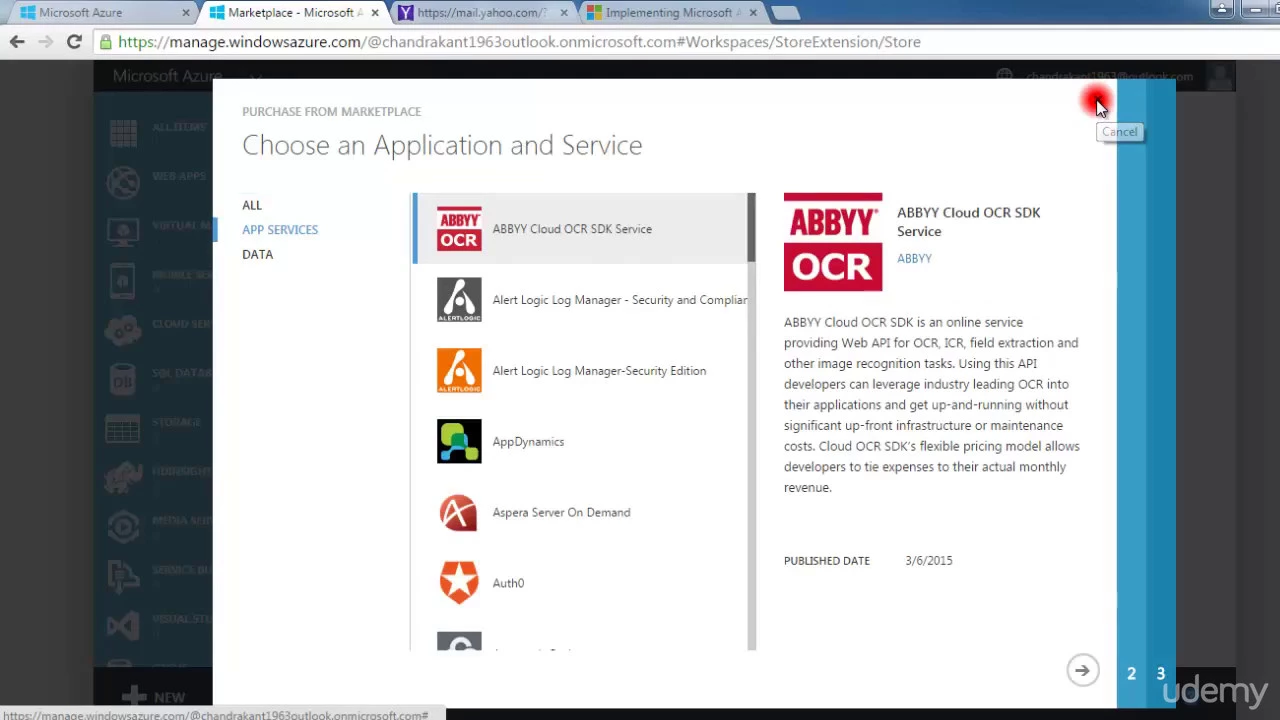Close the Yahoo mail tab
Screen dimensions: 1280x720
(x=564, y=13)
